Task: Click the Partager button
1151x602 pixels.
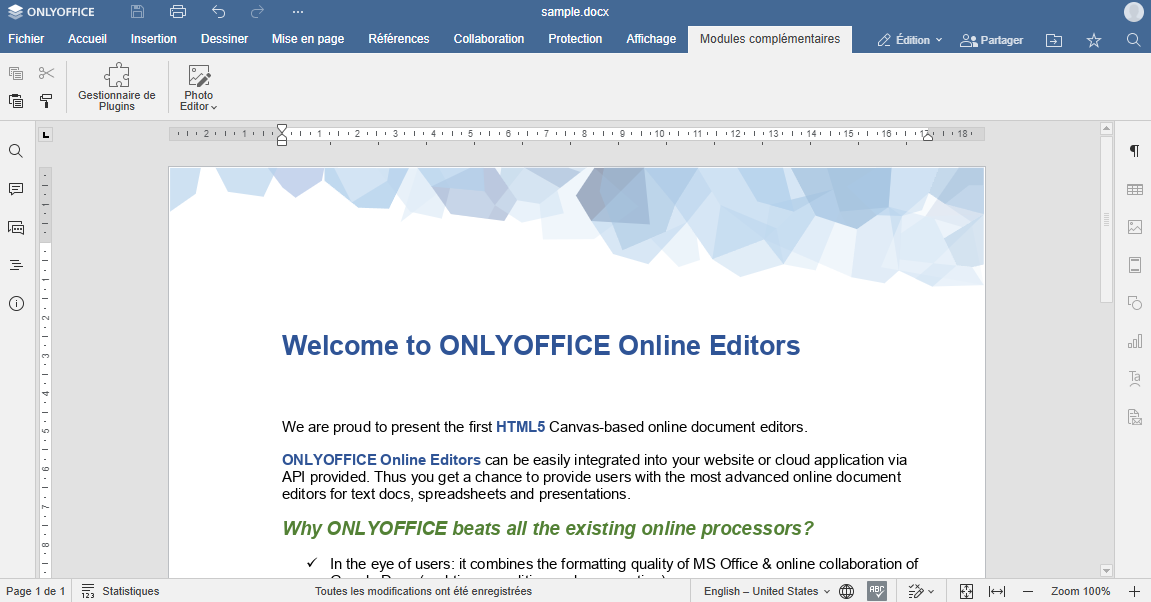Action: pyautogui.click(x=991, y=40)
